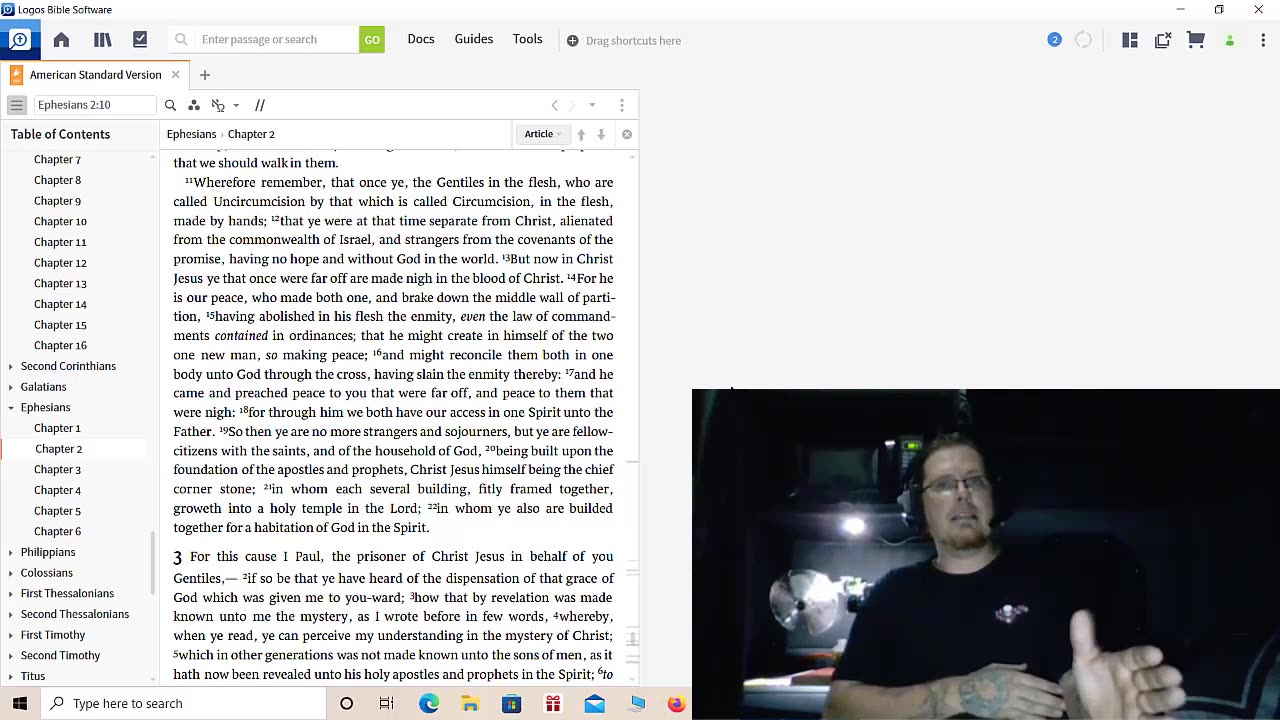This screenshot has width=1280, height=720.
Task: Select Chapter 10 in the contents
Action: (60, 221)
